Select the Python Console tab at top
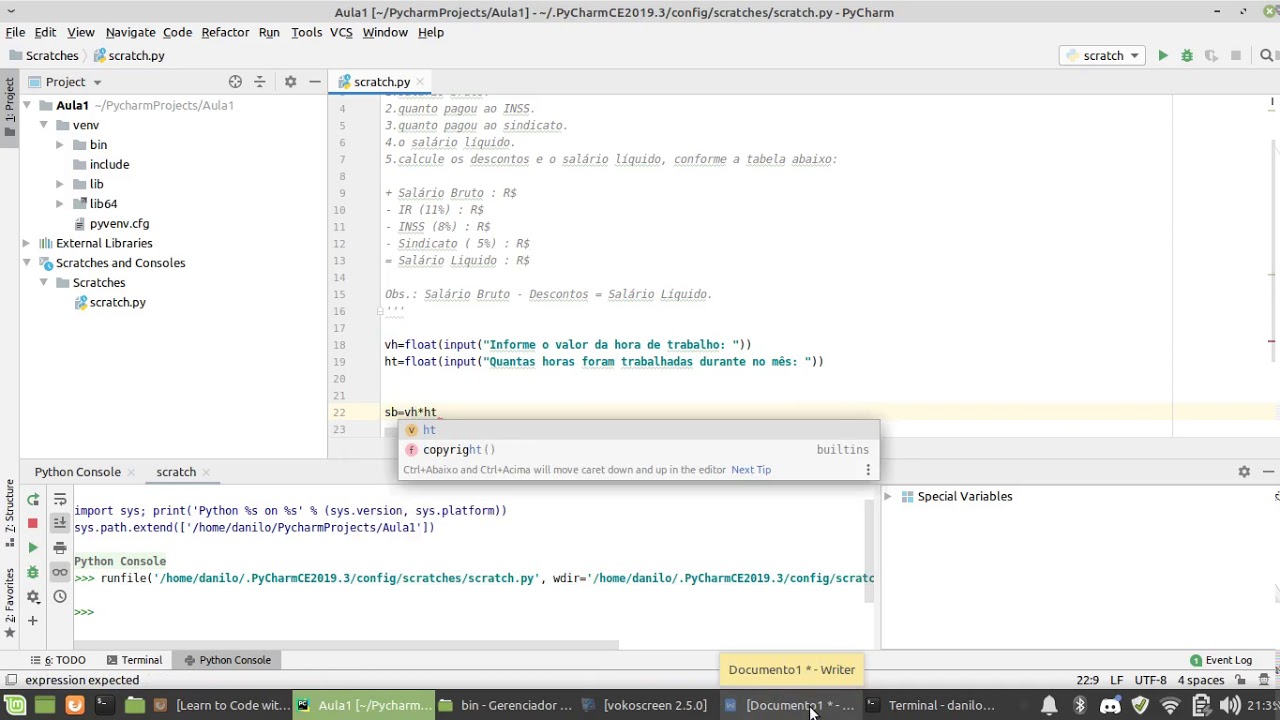 click(77, 472)
